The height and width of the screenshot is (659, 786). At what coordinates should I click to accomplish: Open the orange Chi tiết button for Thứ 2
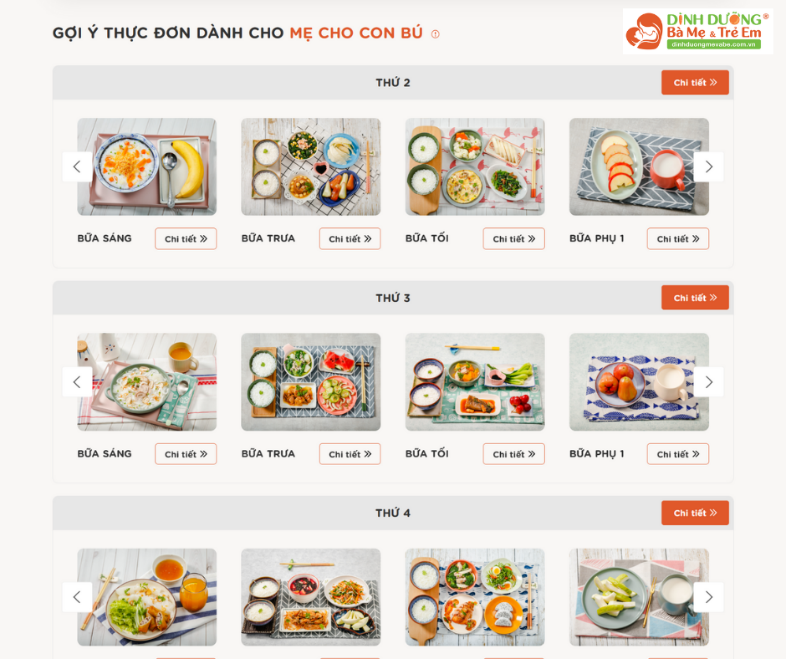tap(695, 82)
